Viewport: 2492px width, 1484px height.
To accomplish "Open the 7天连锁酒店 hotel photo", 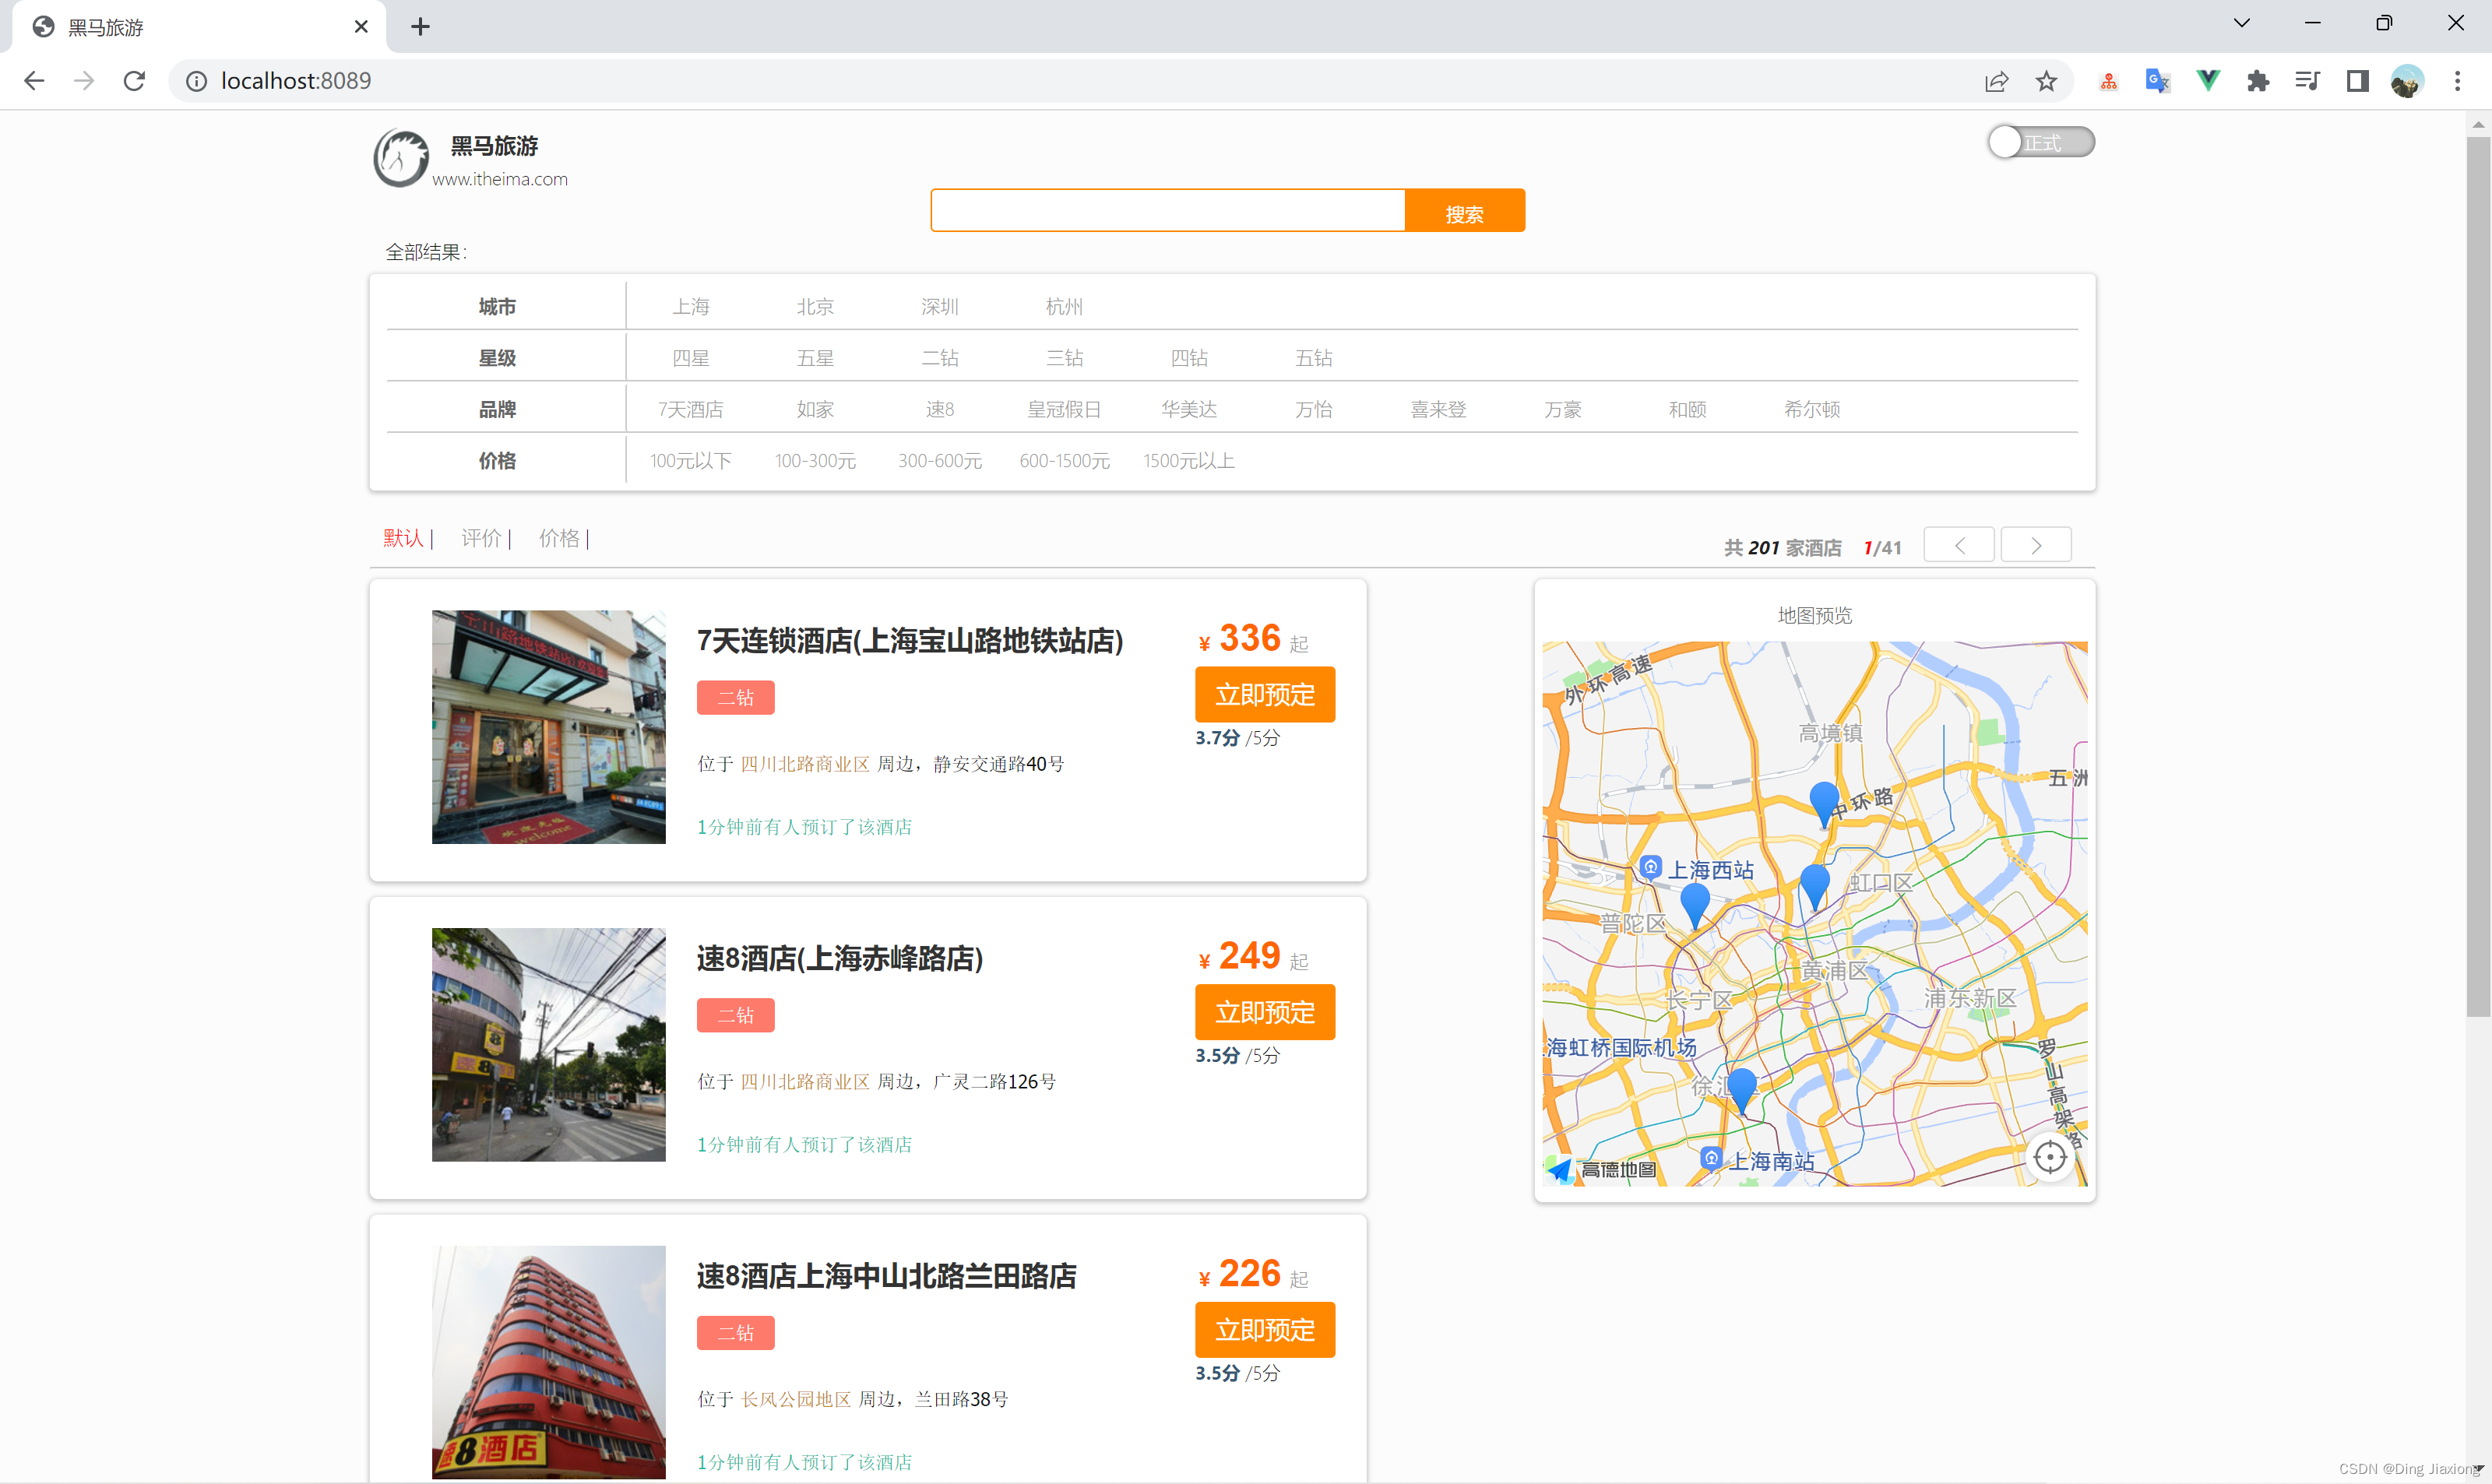I will click(x=548, y=726).
